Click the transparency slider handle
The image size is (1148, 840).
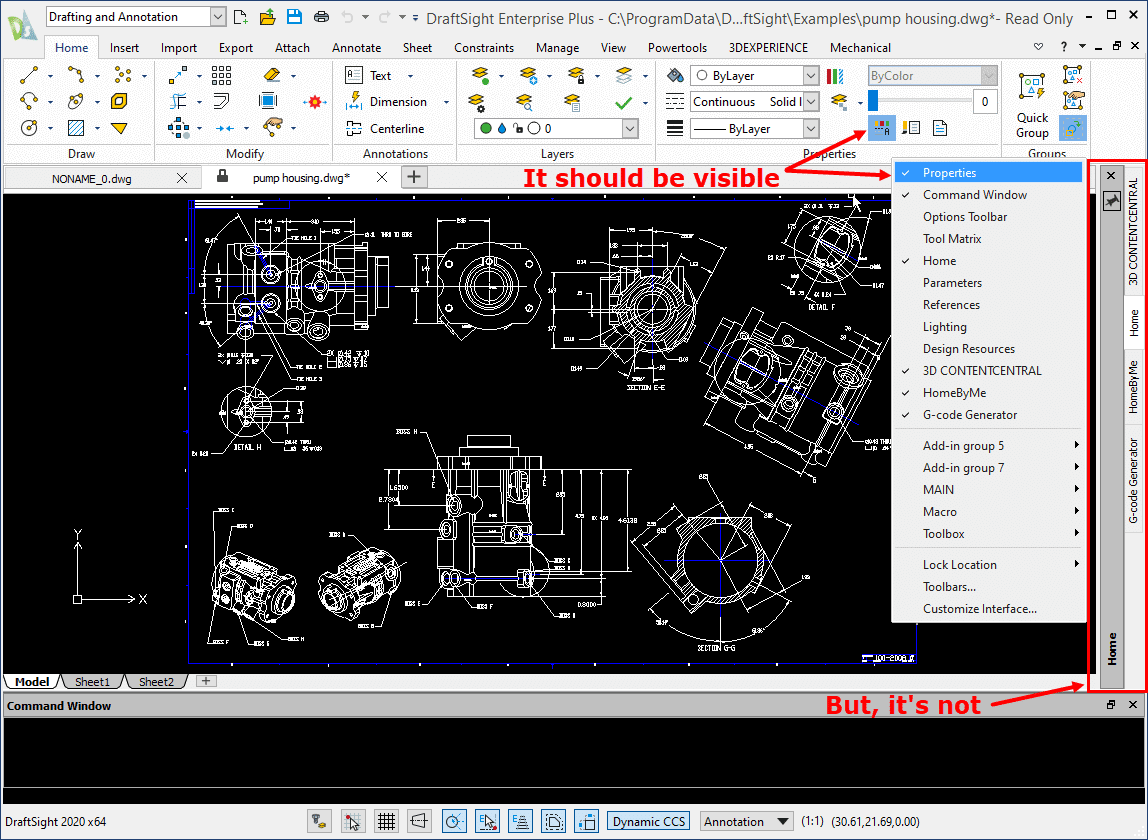click(873, 100)
